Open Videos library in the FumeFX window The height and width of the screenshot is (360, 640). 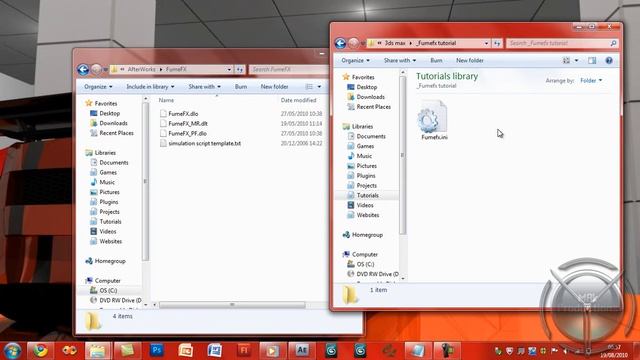pyautogui.click(x=104, y=231)
